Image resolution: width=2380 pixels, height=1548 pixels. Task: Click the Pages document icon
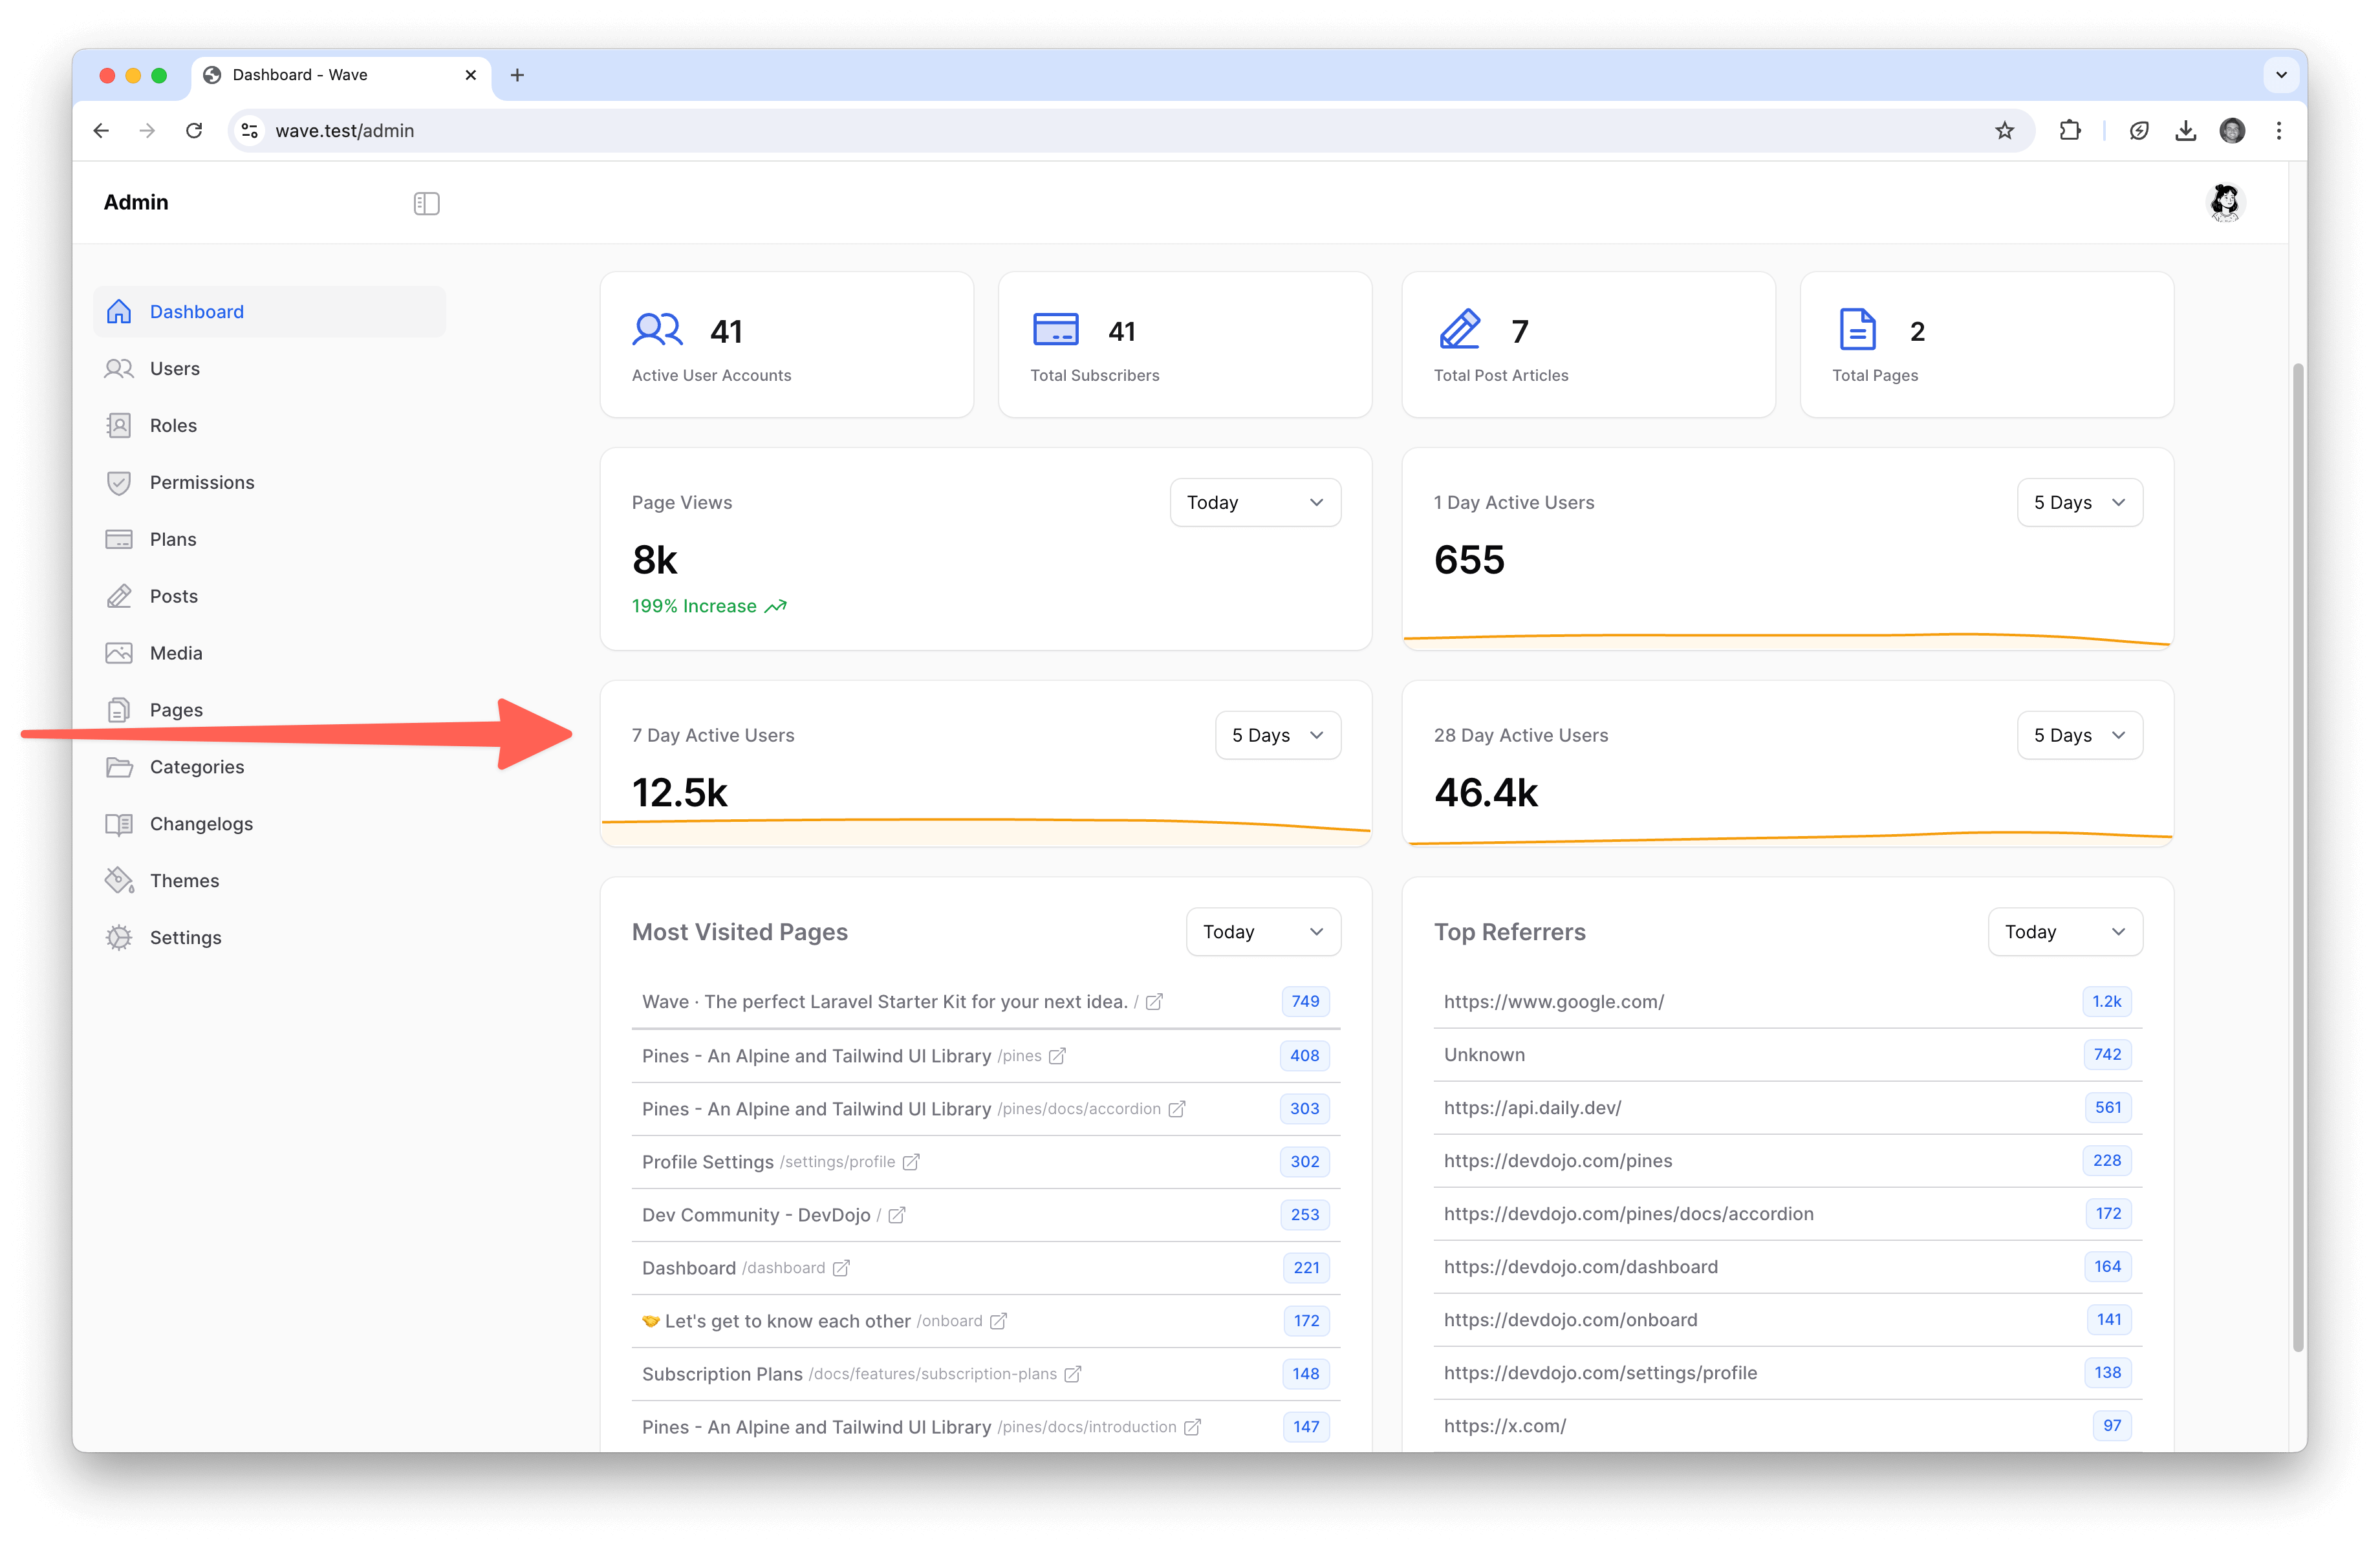pos(119,710)
